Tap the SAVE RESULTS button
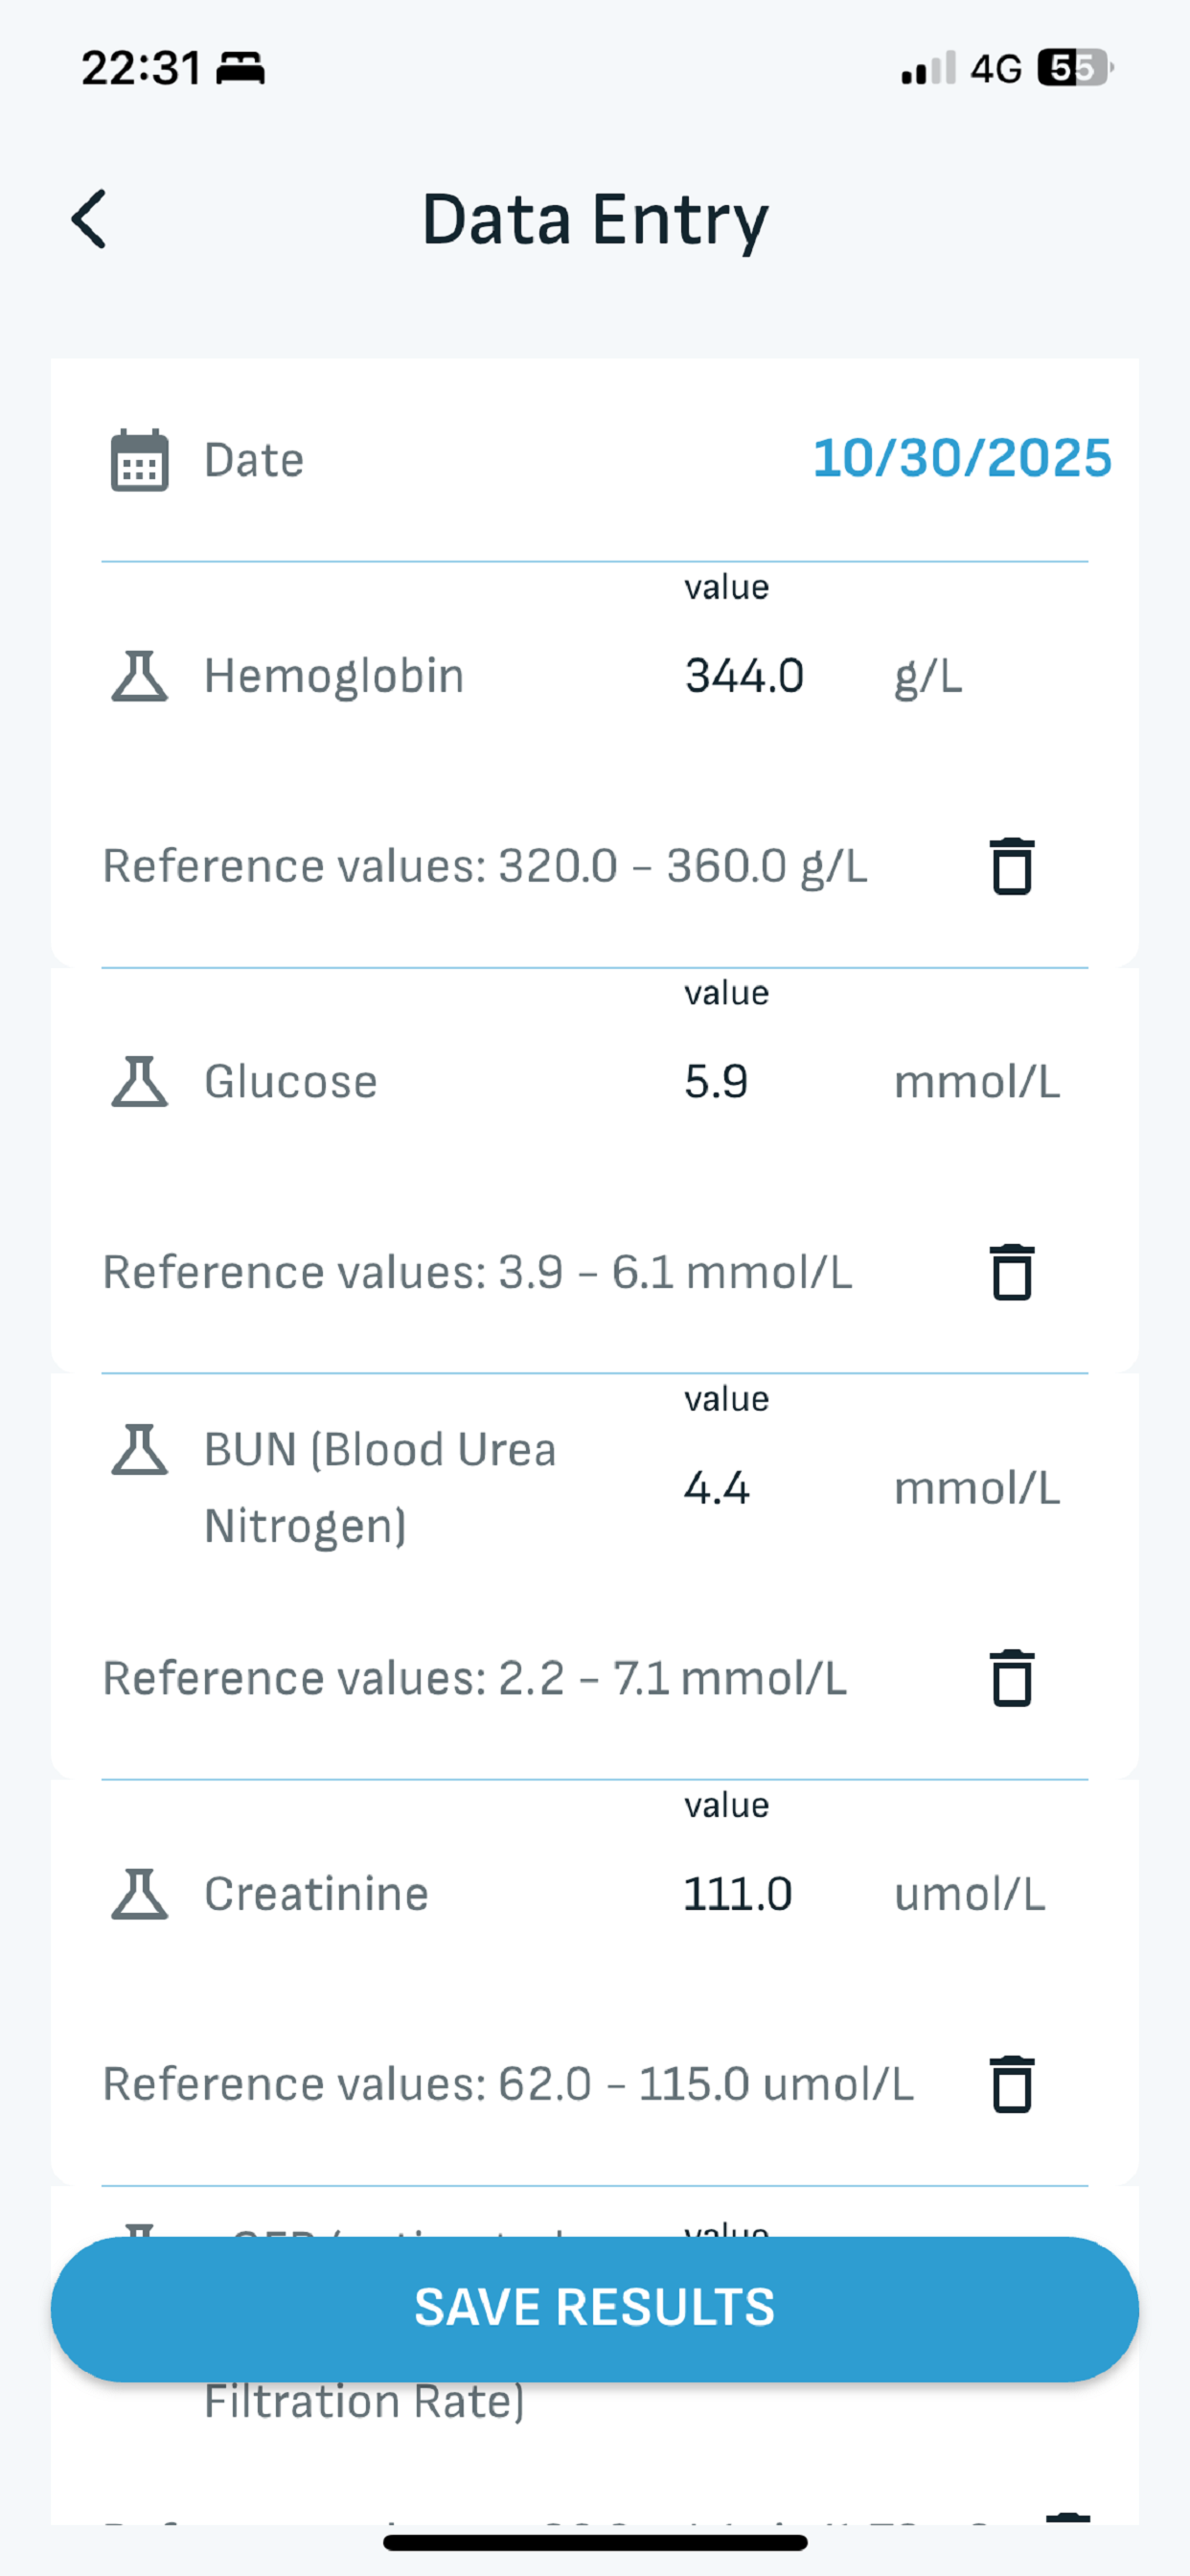1190x2576 pixels. coord(595,2308)
